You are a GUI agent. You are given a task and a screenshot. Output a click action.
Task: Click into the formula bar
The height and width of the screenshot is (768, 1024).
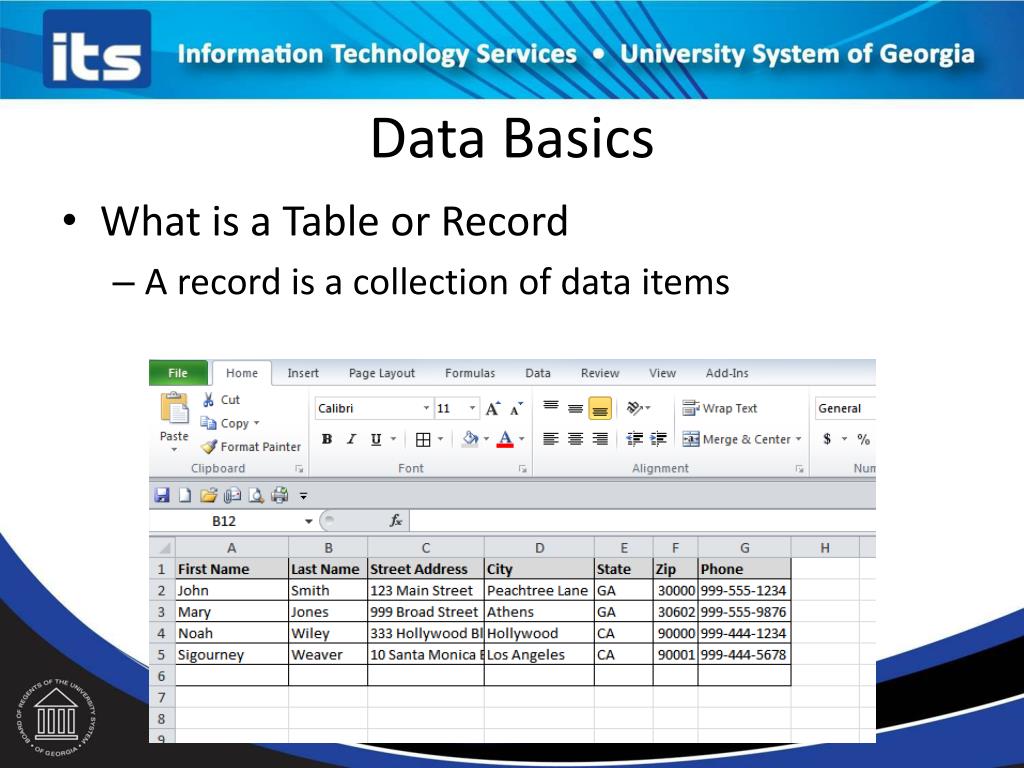643,520
